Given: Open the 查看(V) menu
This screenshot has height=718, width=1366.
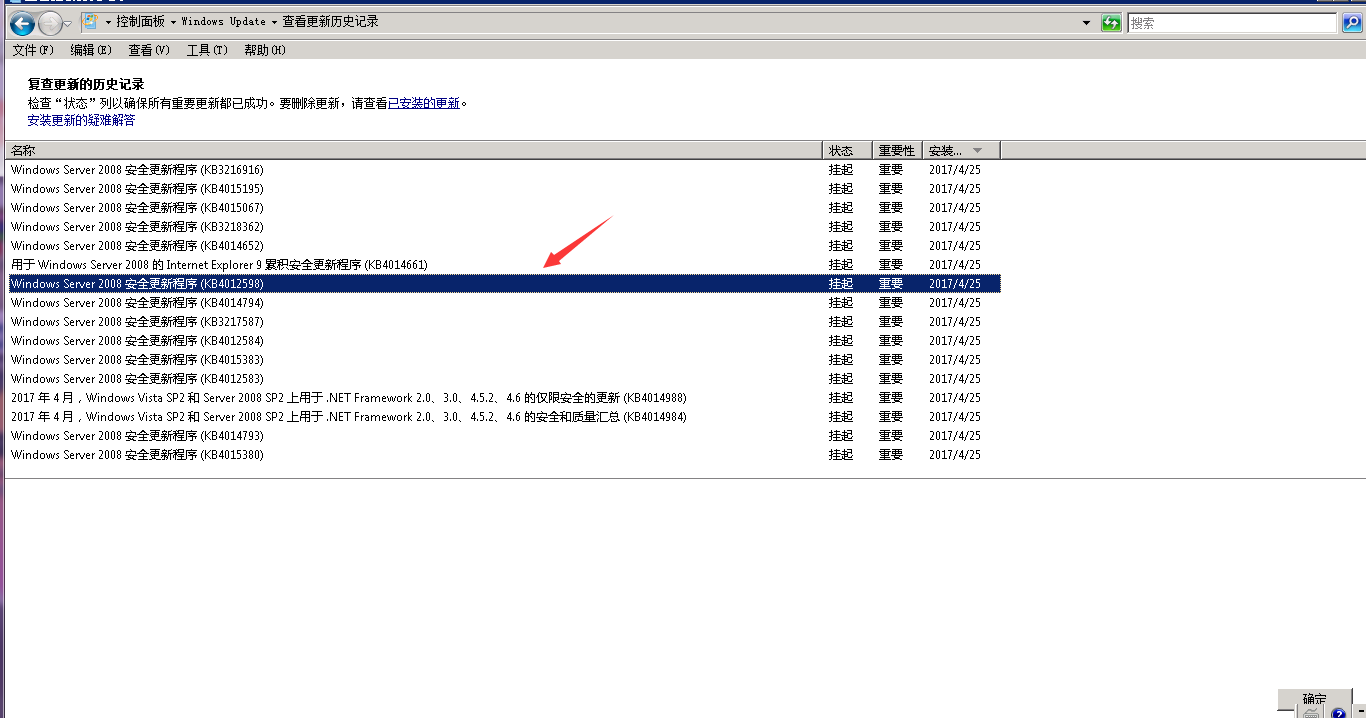Looking at the screenshot, I should 149,50.
